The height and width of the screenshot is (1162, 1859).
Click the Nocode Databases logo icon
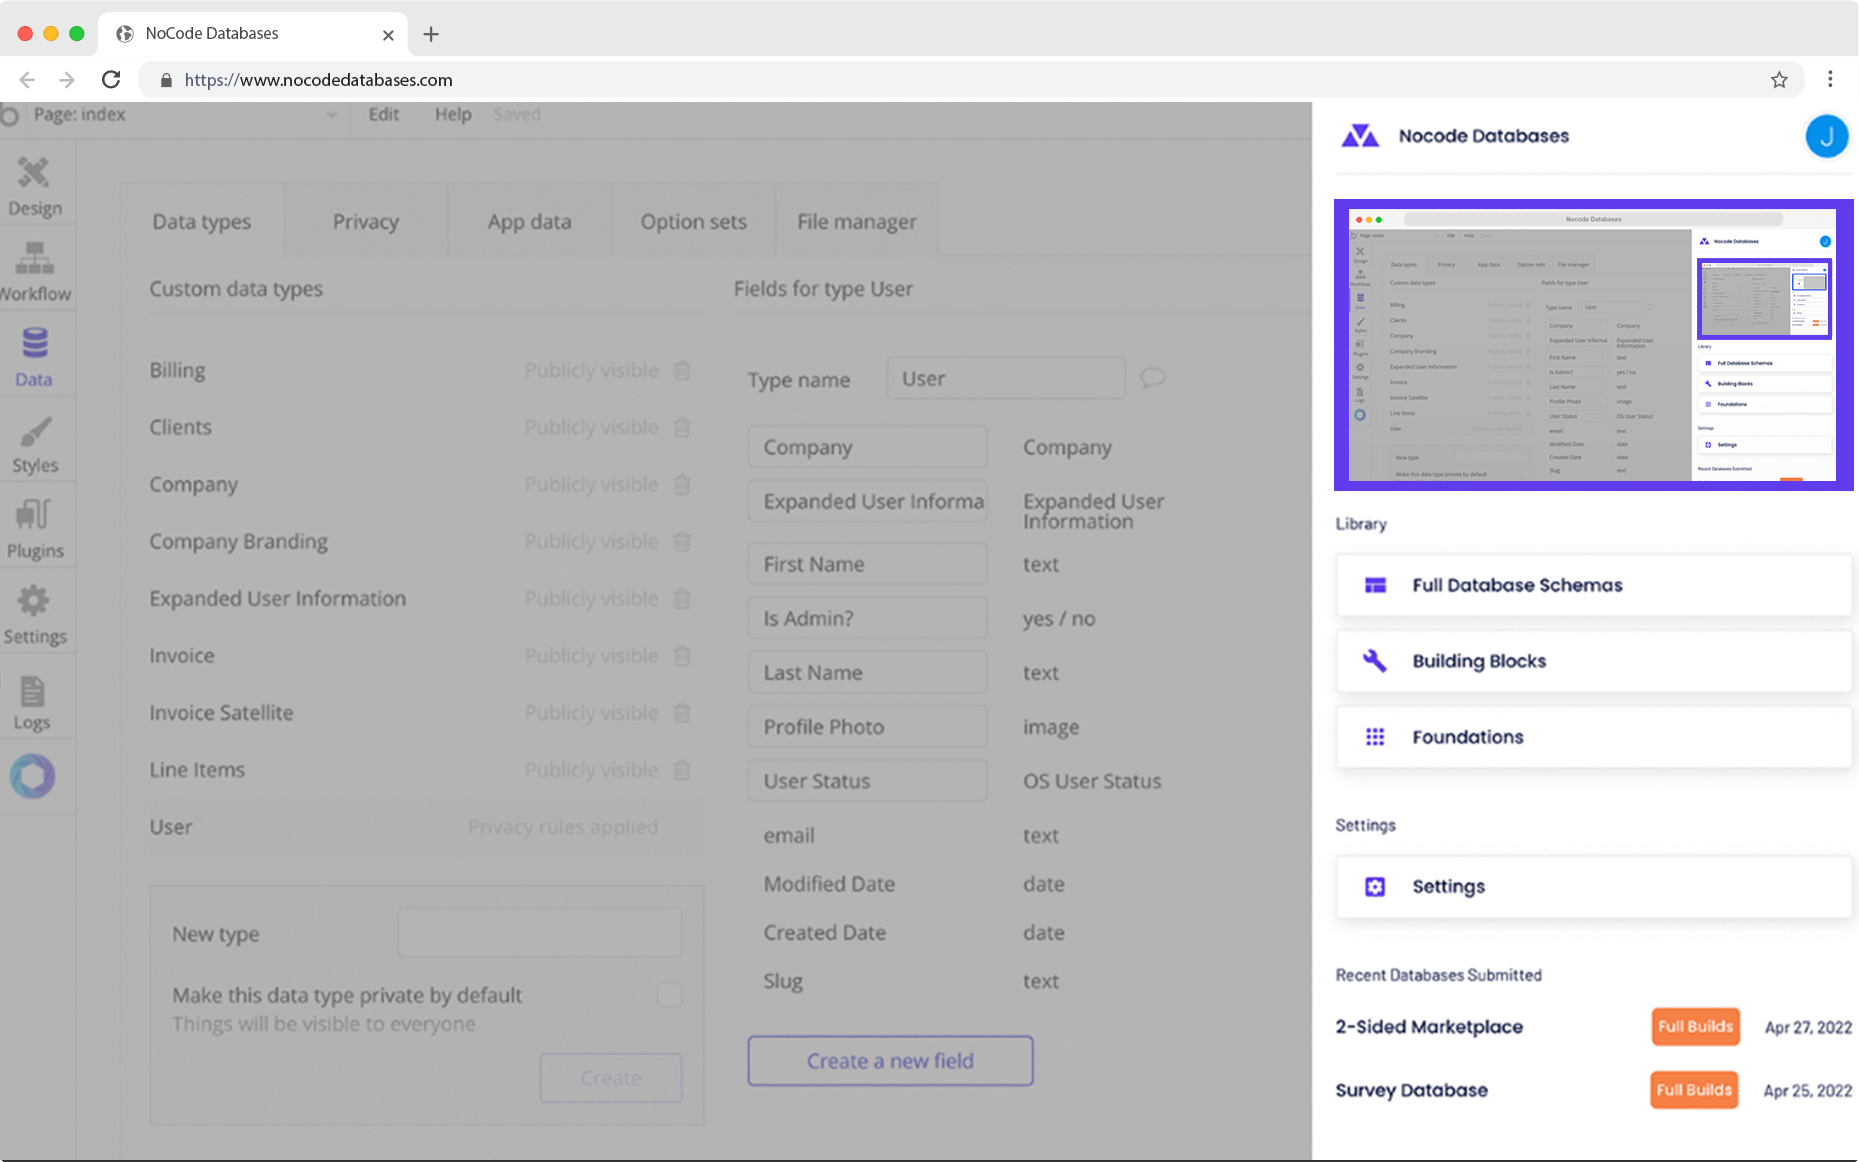[1360, 136]
